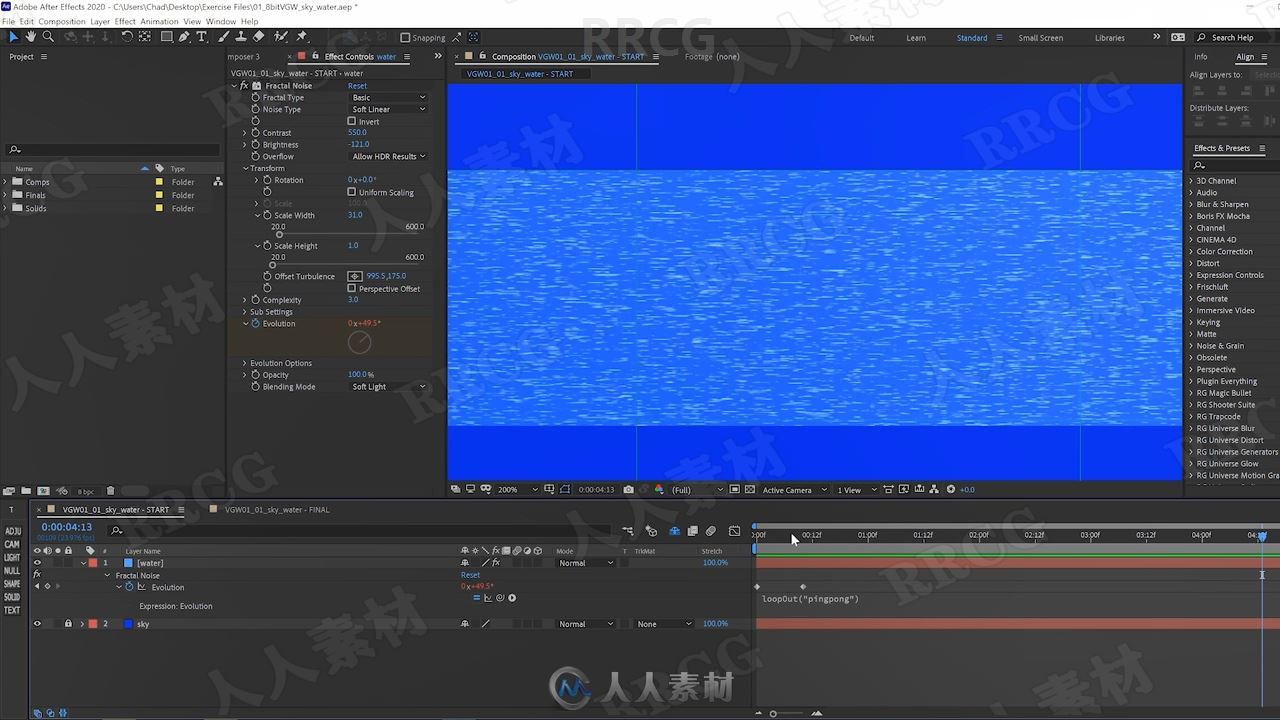Open the Noise Type dropdown
The width and height of the screenshot is (1280, 720).
click(388, 110)
